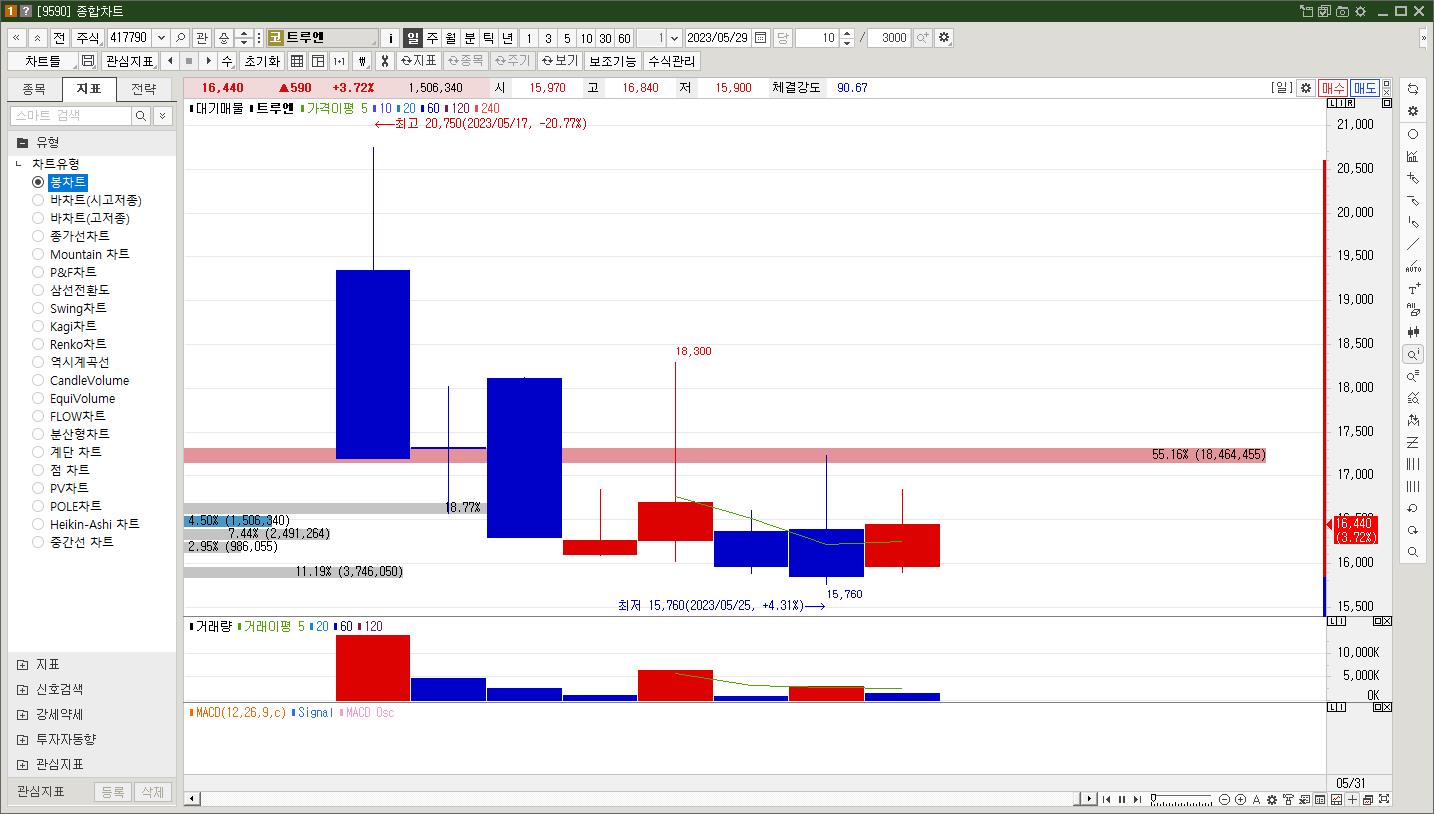Expand the 신호검색 tree section
The width and height of the screenshot is (1434, 814).
(x=22, y=689)
